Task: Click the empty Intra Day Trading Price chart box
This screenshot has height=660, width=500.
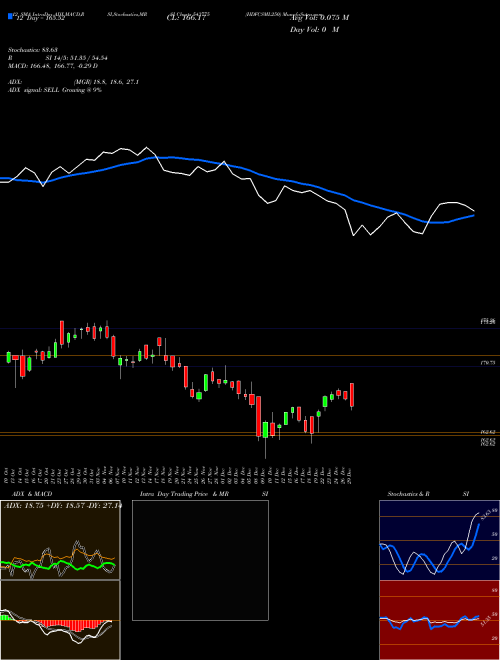Action: 200,560
